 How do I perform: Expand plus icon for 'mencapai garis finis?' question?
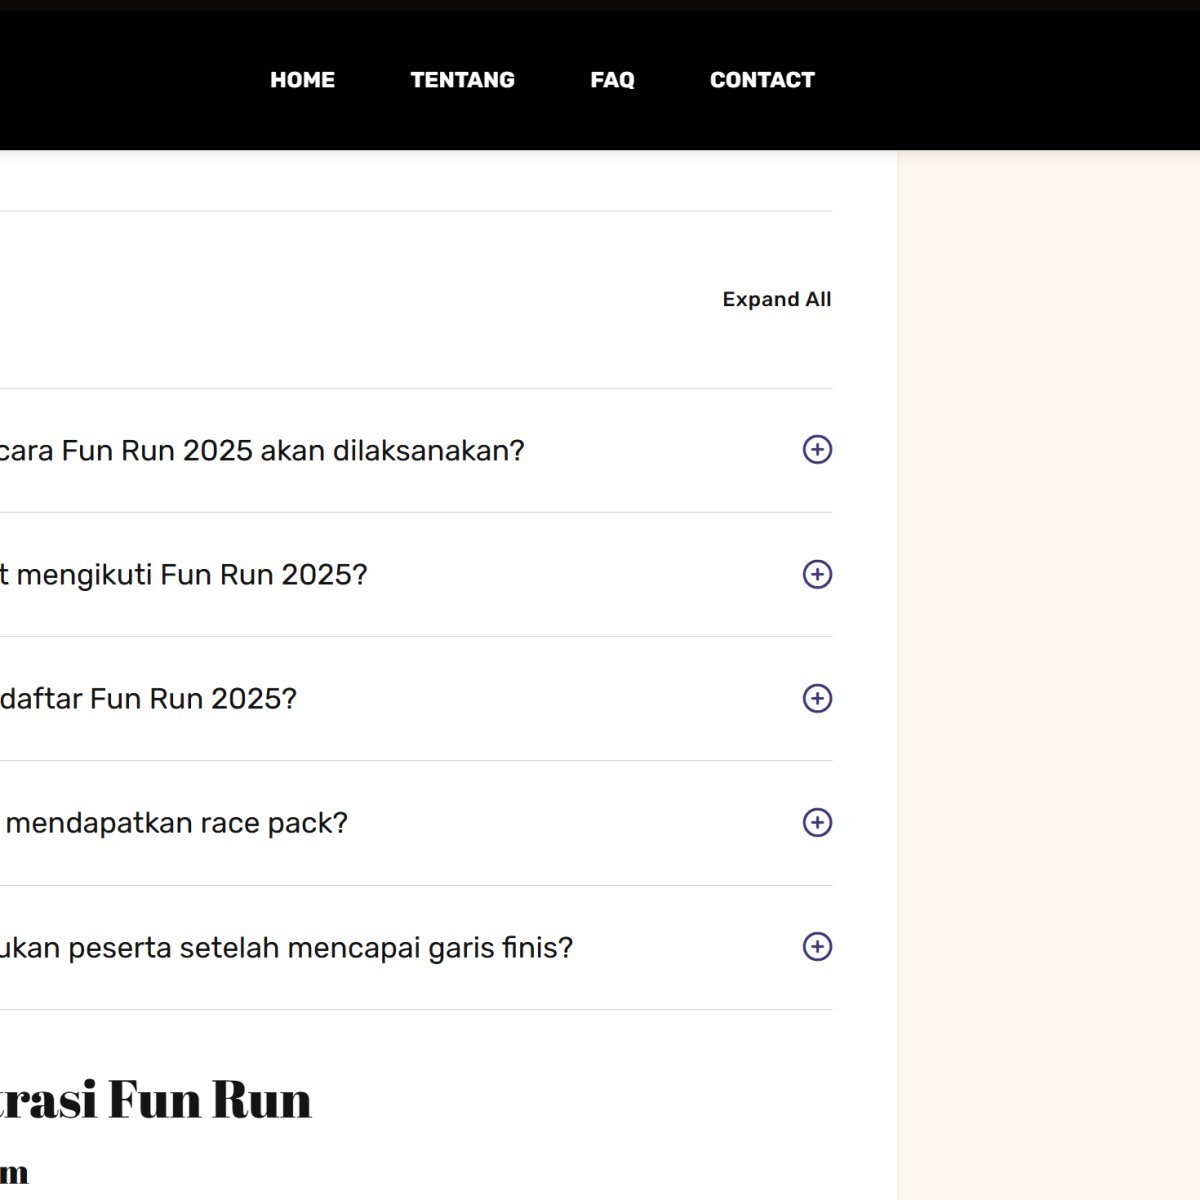point(817,946)
